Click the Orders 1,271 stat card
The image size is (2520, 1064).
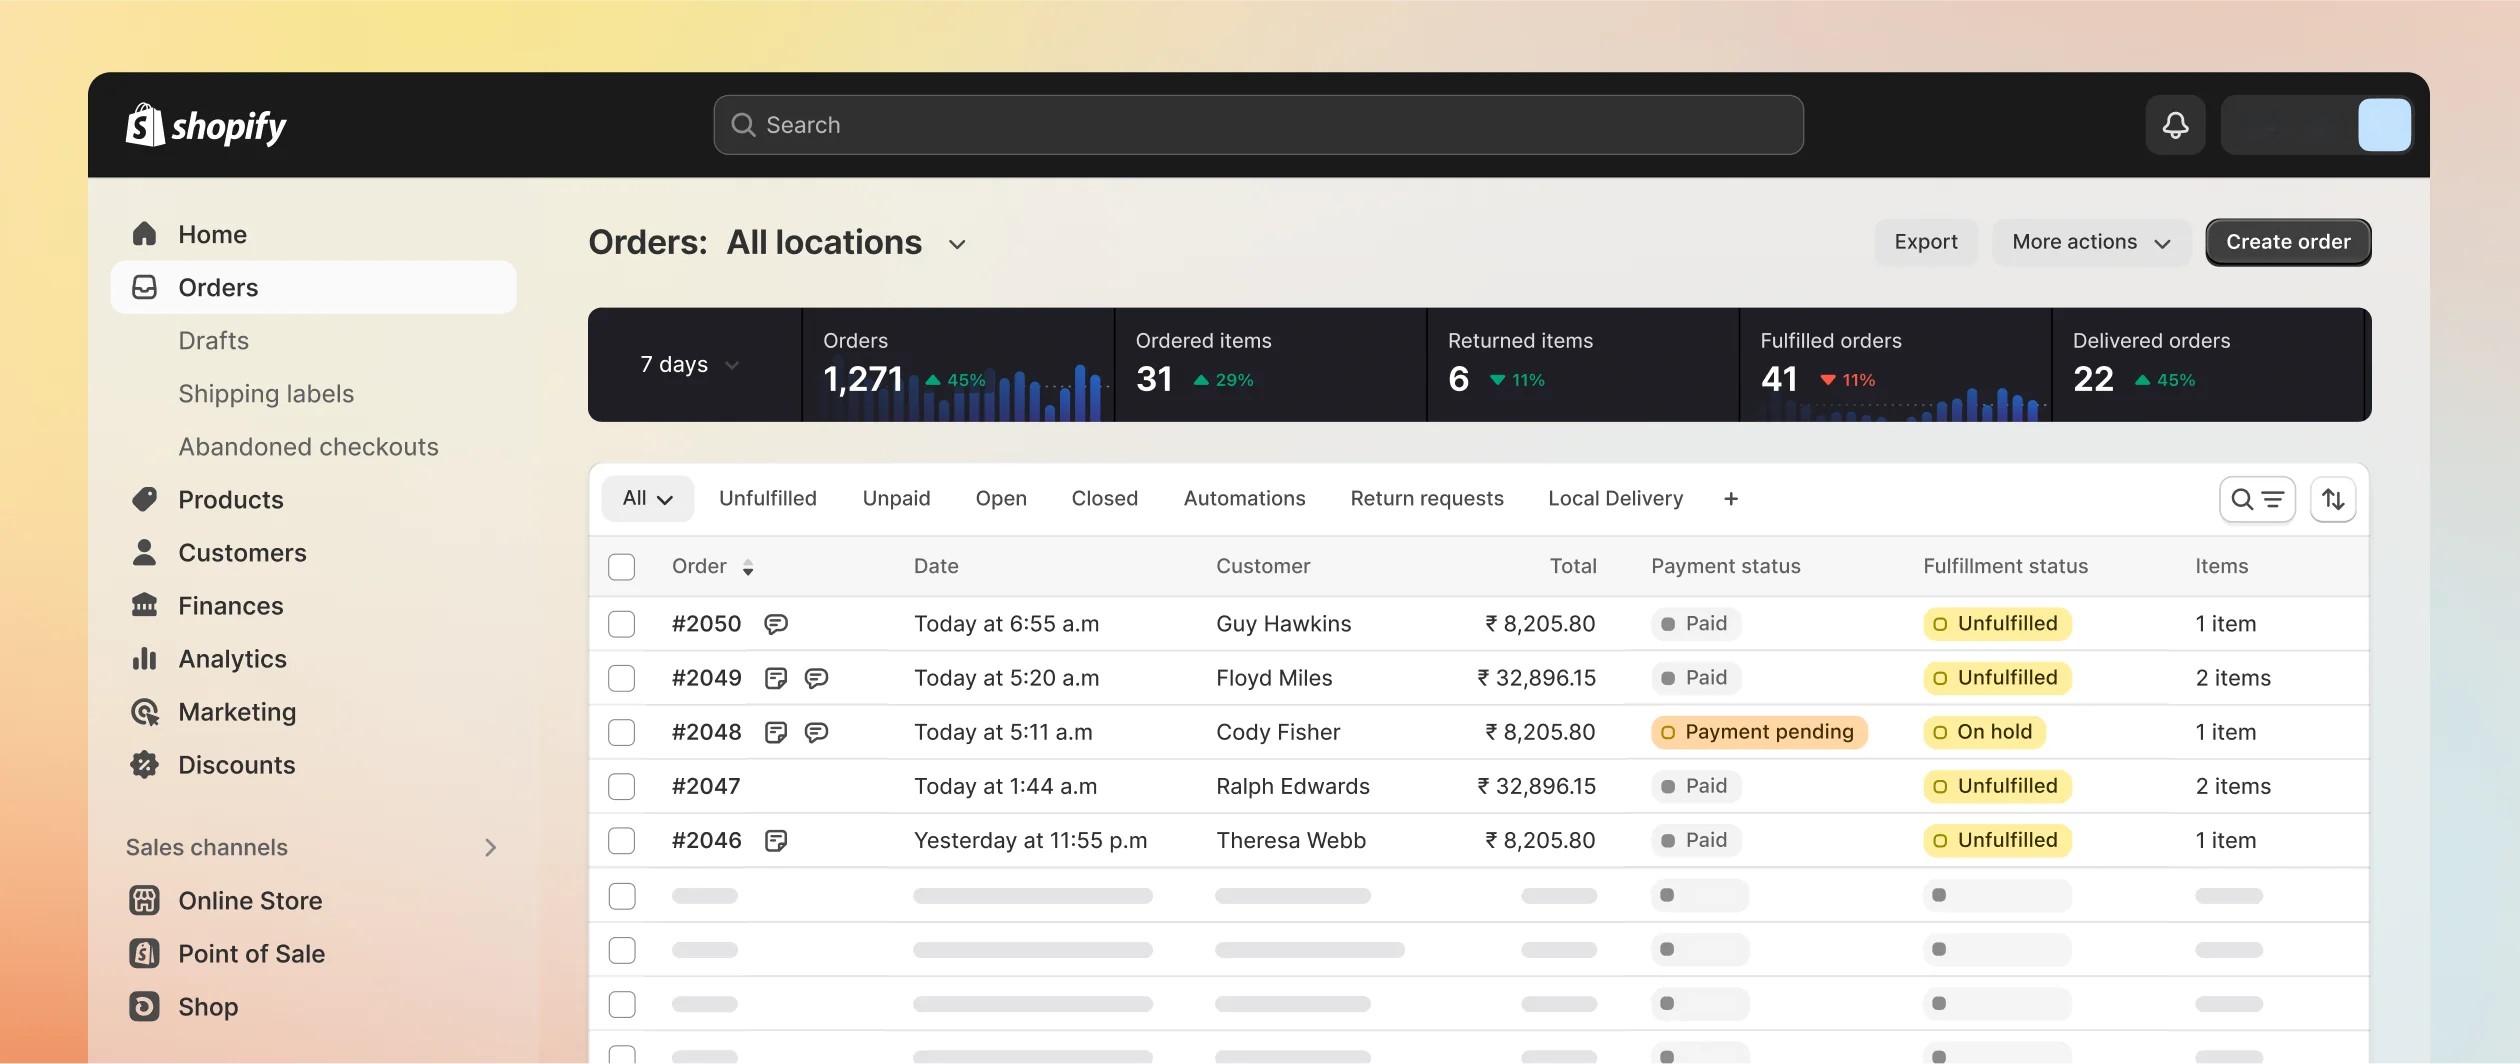pos(958,365)
